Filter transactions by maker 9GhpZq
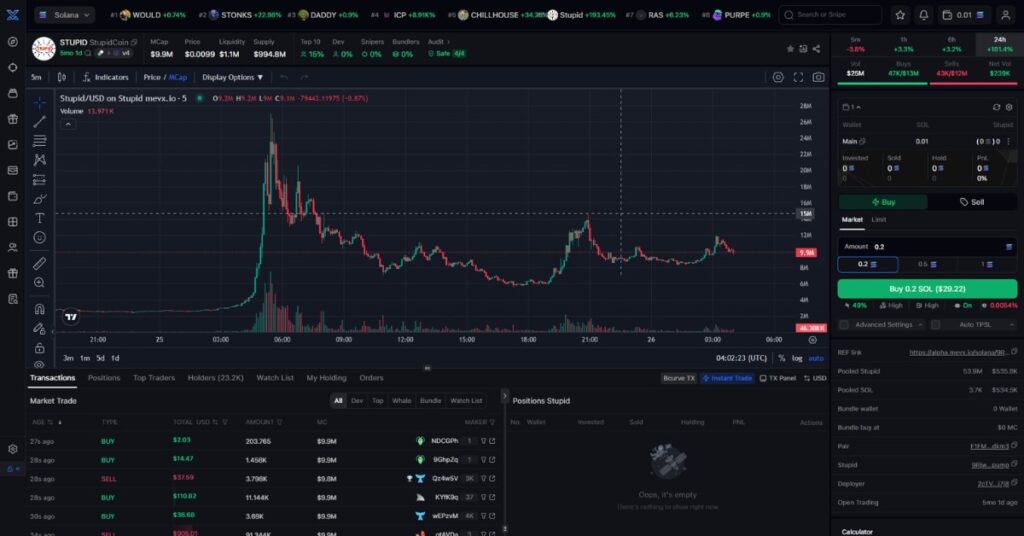Screen dimensions: 1024x536 [484, 460]
